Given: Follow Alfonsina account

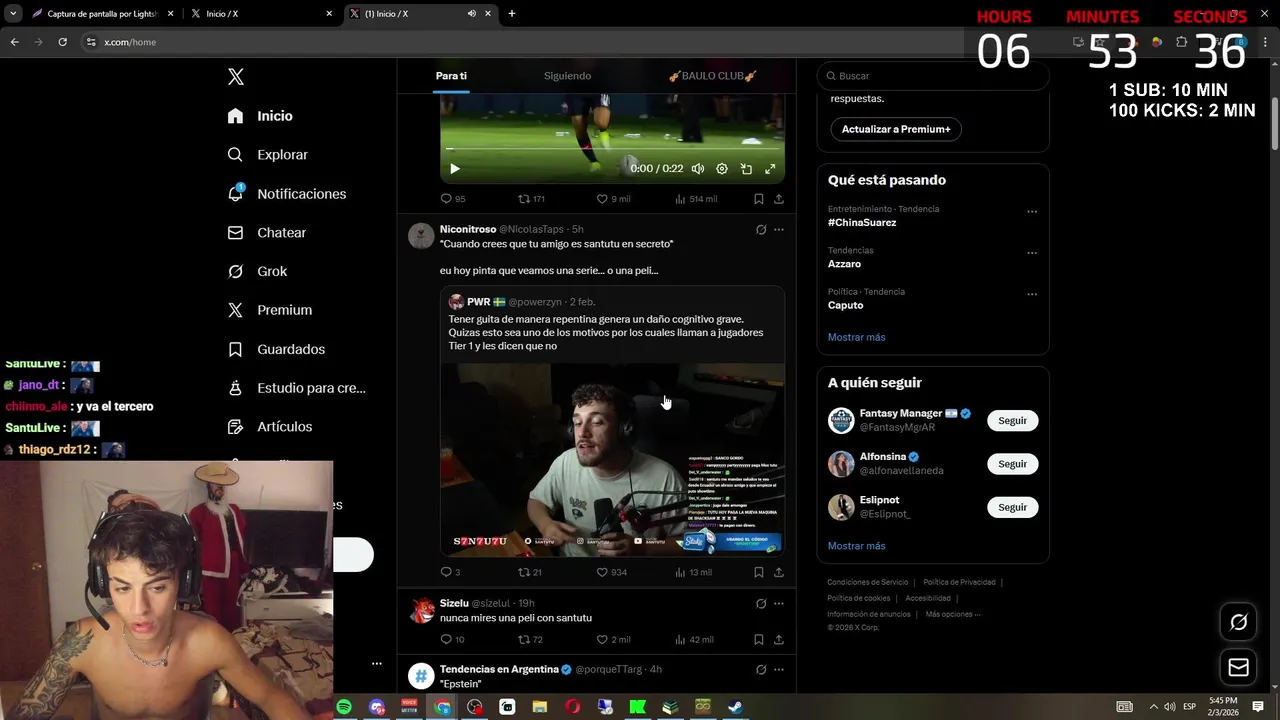Looking at the screenshot, I should click(1012, 464).
